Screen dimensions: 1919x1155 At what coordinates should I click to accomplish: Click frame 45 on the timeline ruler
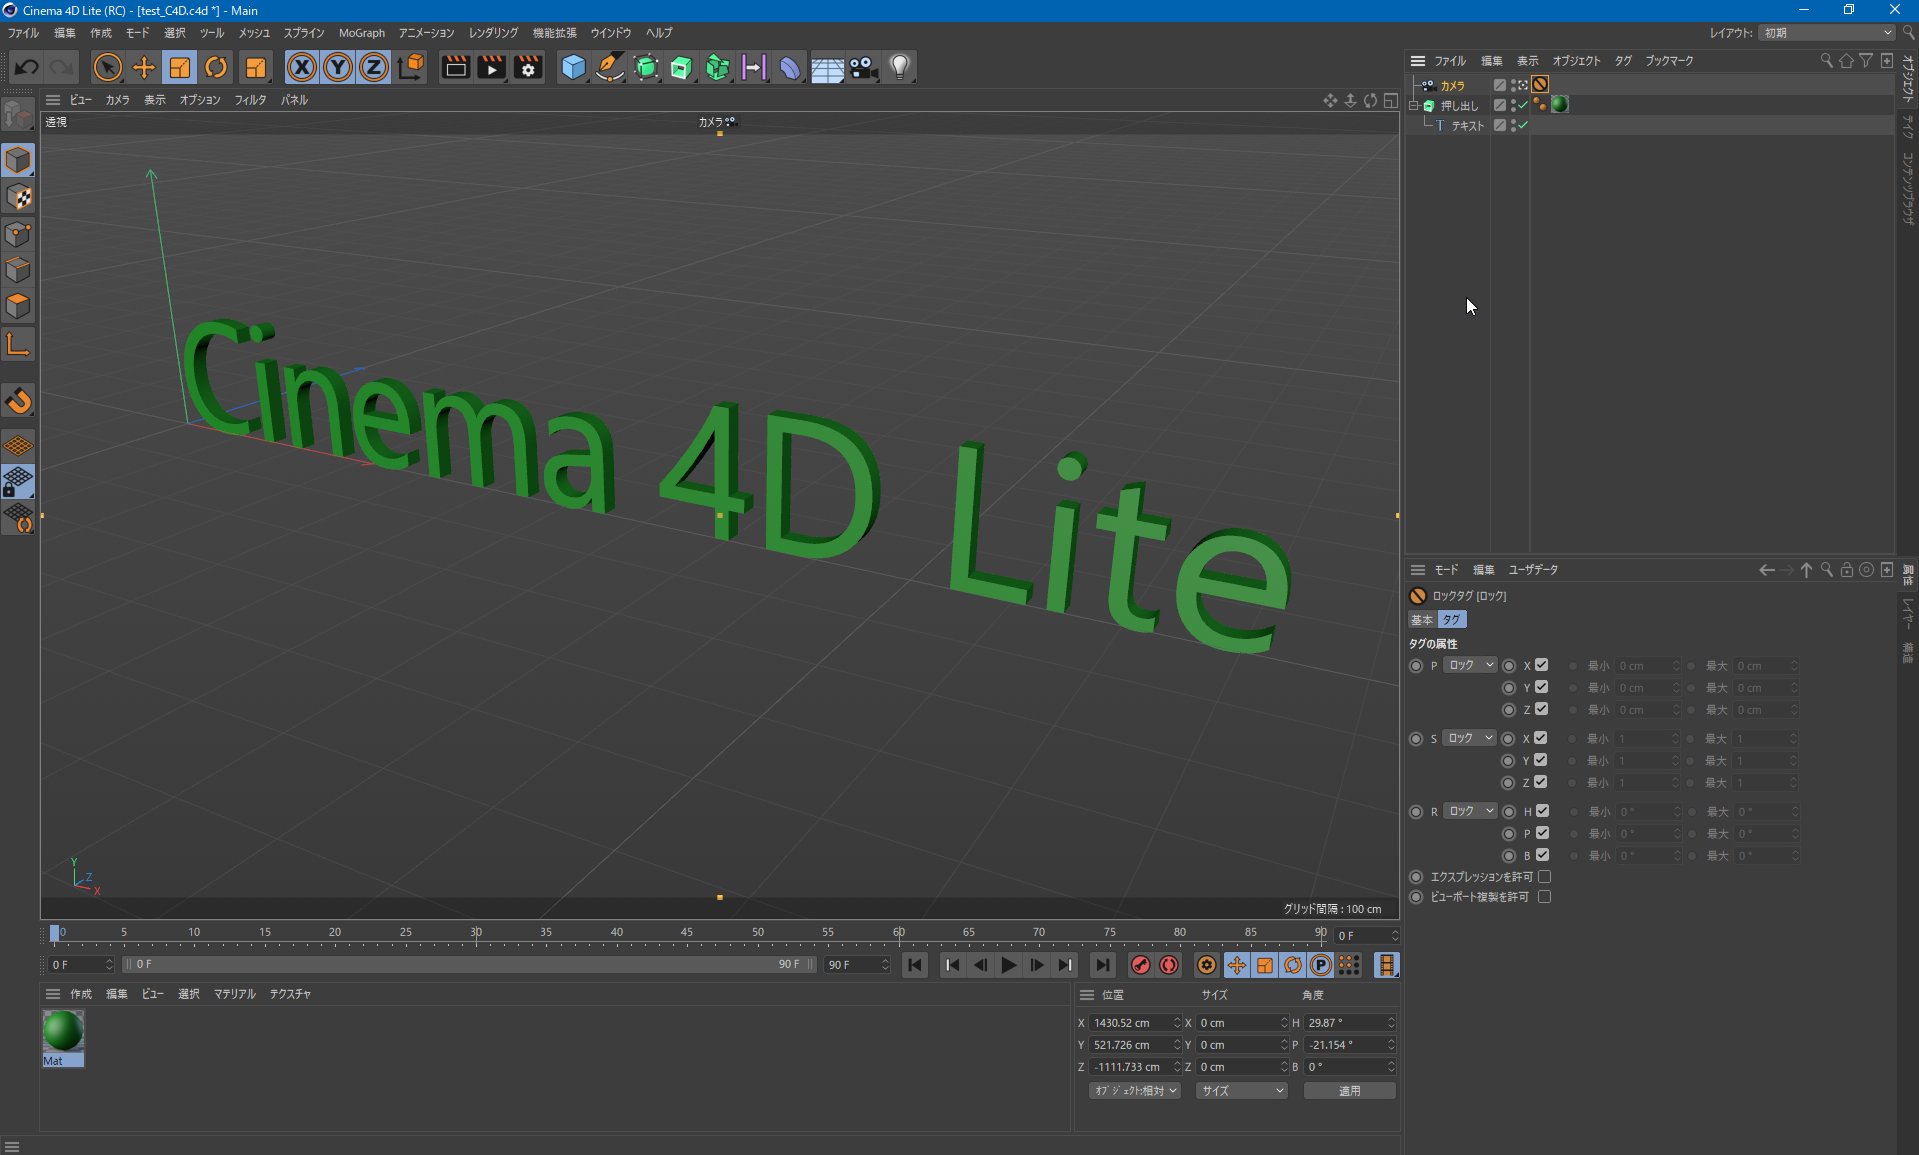click(x=687, y=933)
